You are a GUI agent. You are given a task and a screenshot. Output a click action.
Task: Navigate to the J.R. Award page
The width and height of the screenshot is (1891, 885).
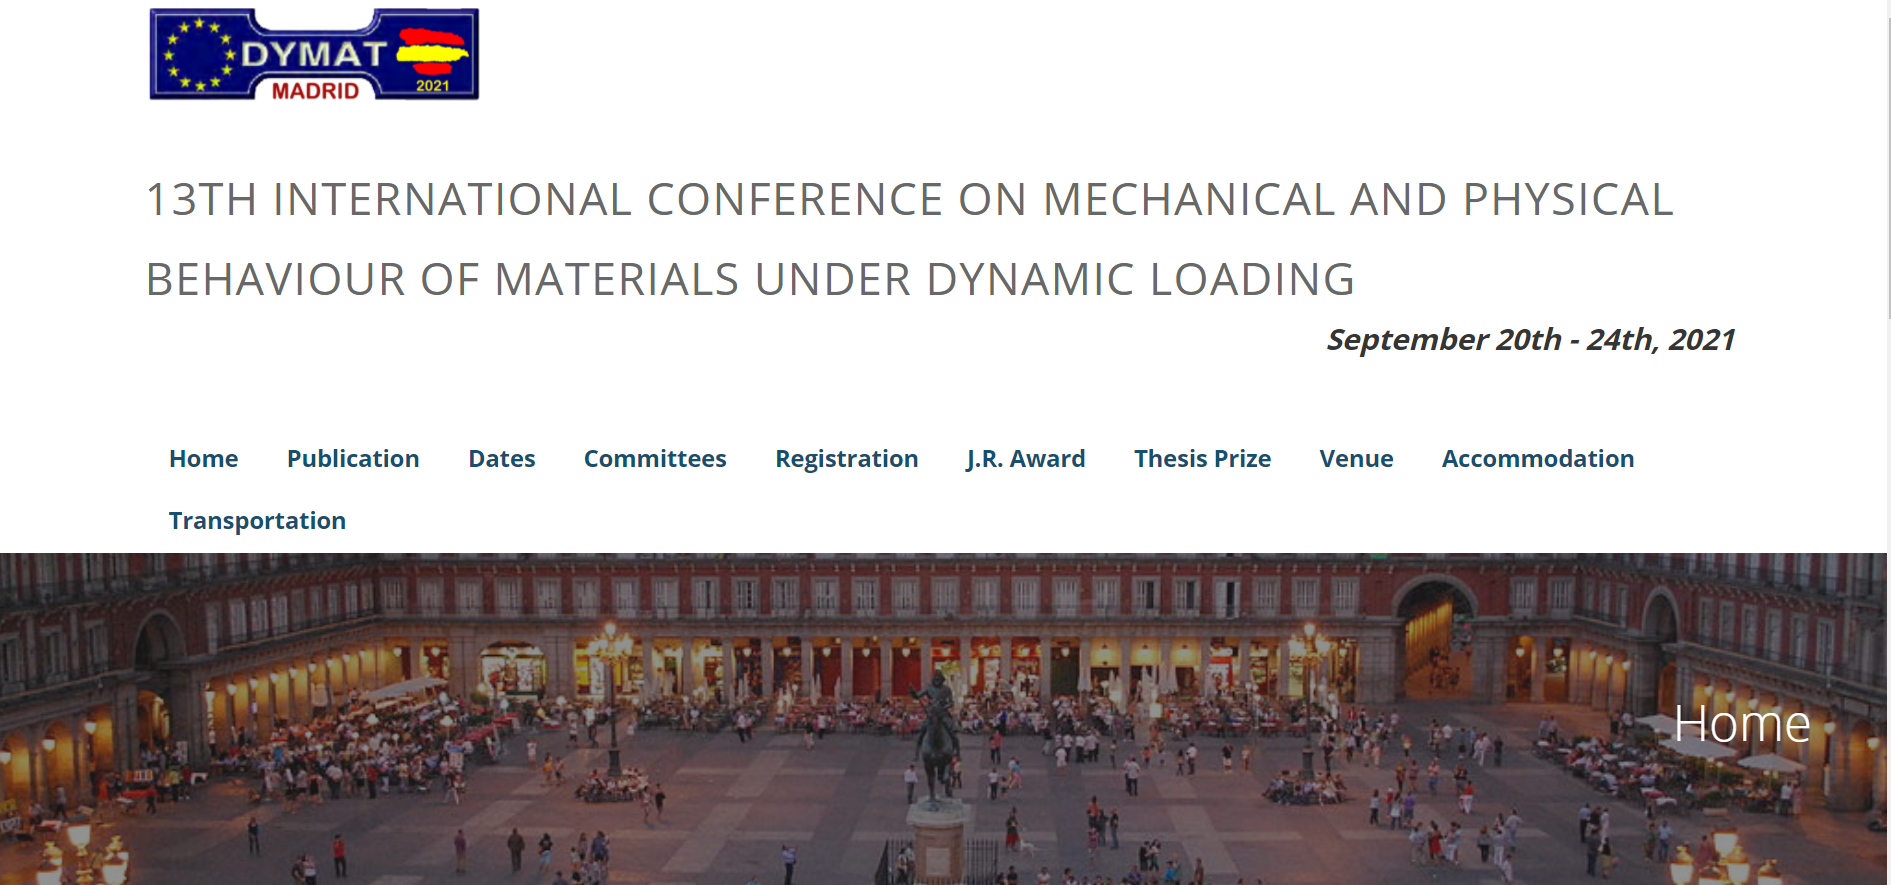1025,459
